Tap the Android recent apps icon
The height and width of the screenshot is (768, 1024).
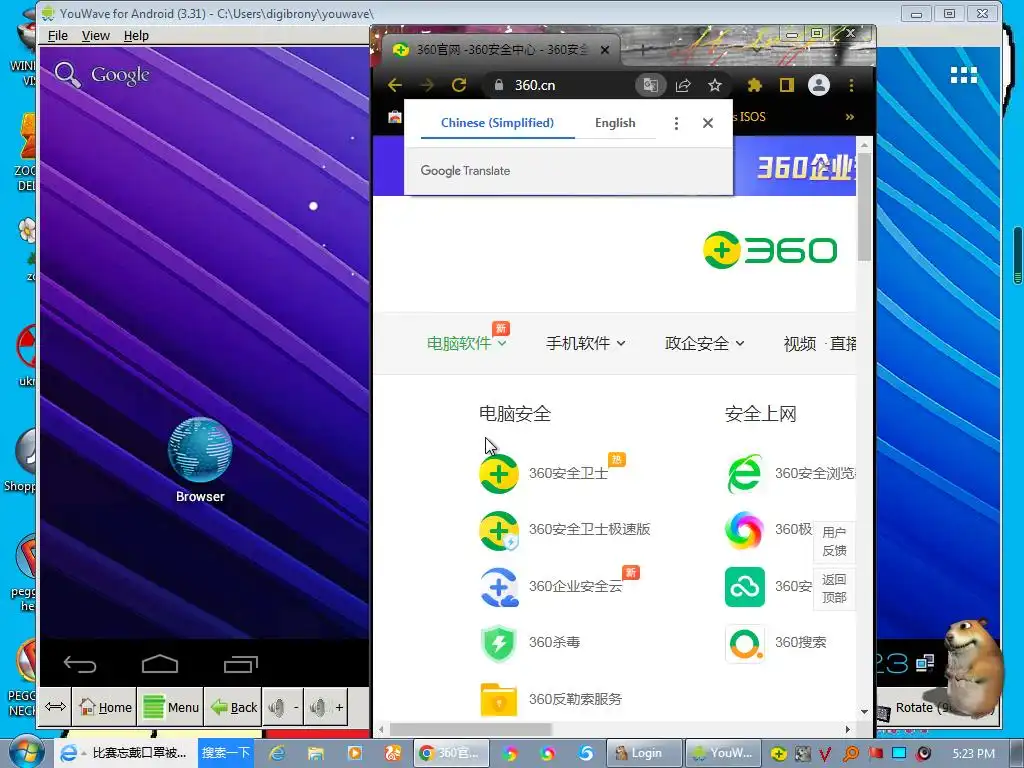pos(241,664)
